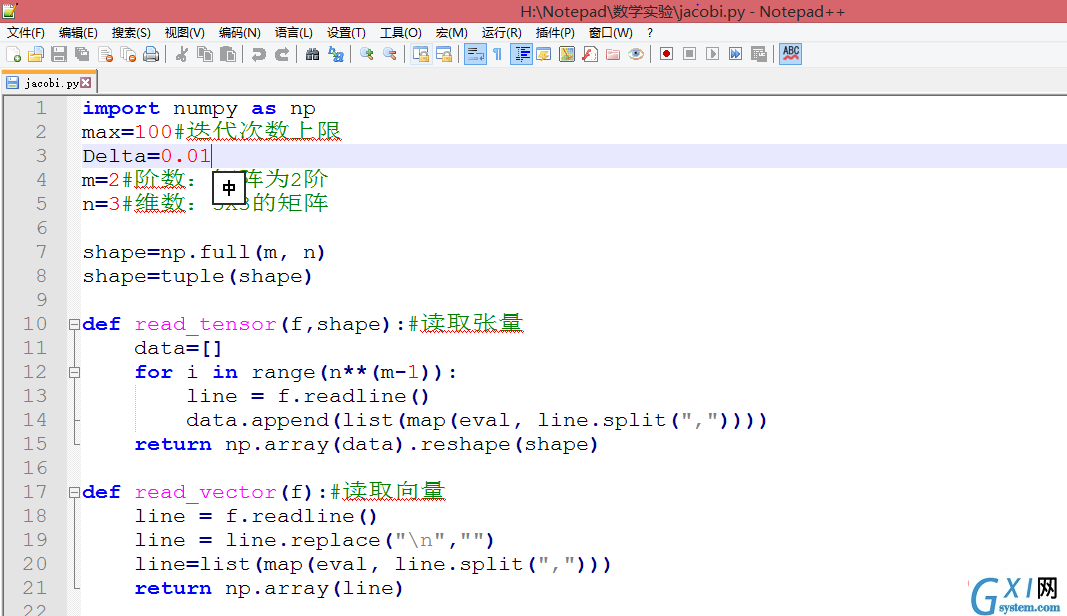Image resolution: width=1067 pixels, height=616 pixels.
Task: Click line number 16 in margin
Action: click(x=35, y=468)
